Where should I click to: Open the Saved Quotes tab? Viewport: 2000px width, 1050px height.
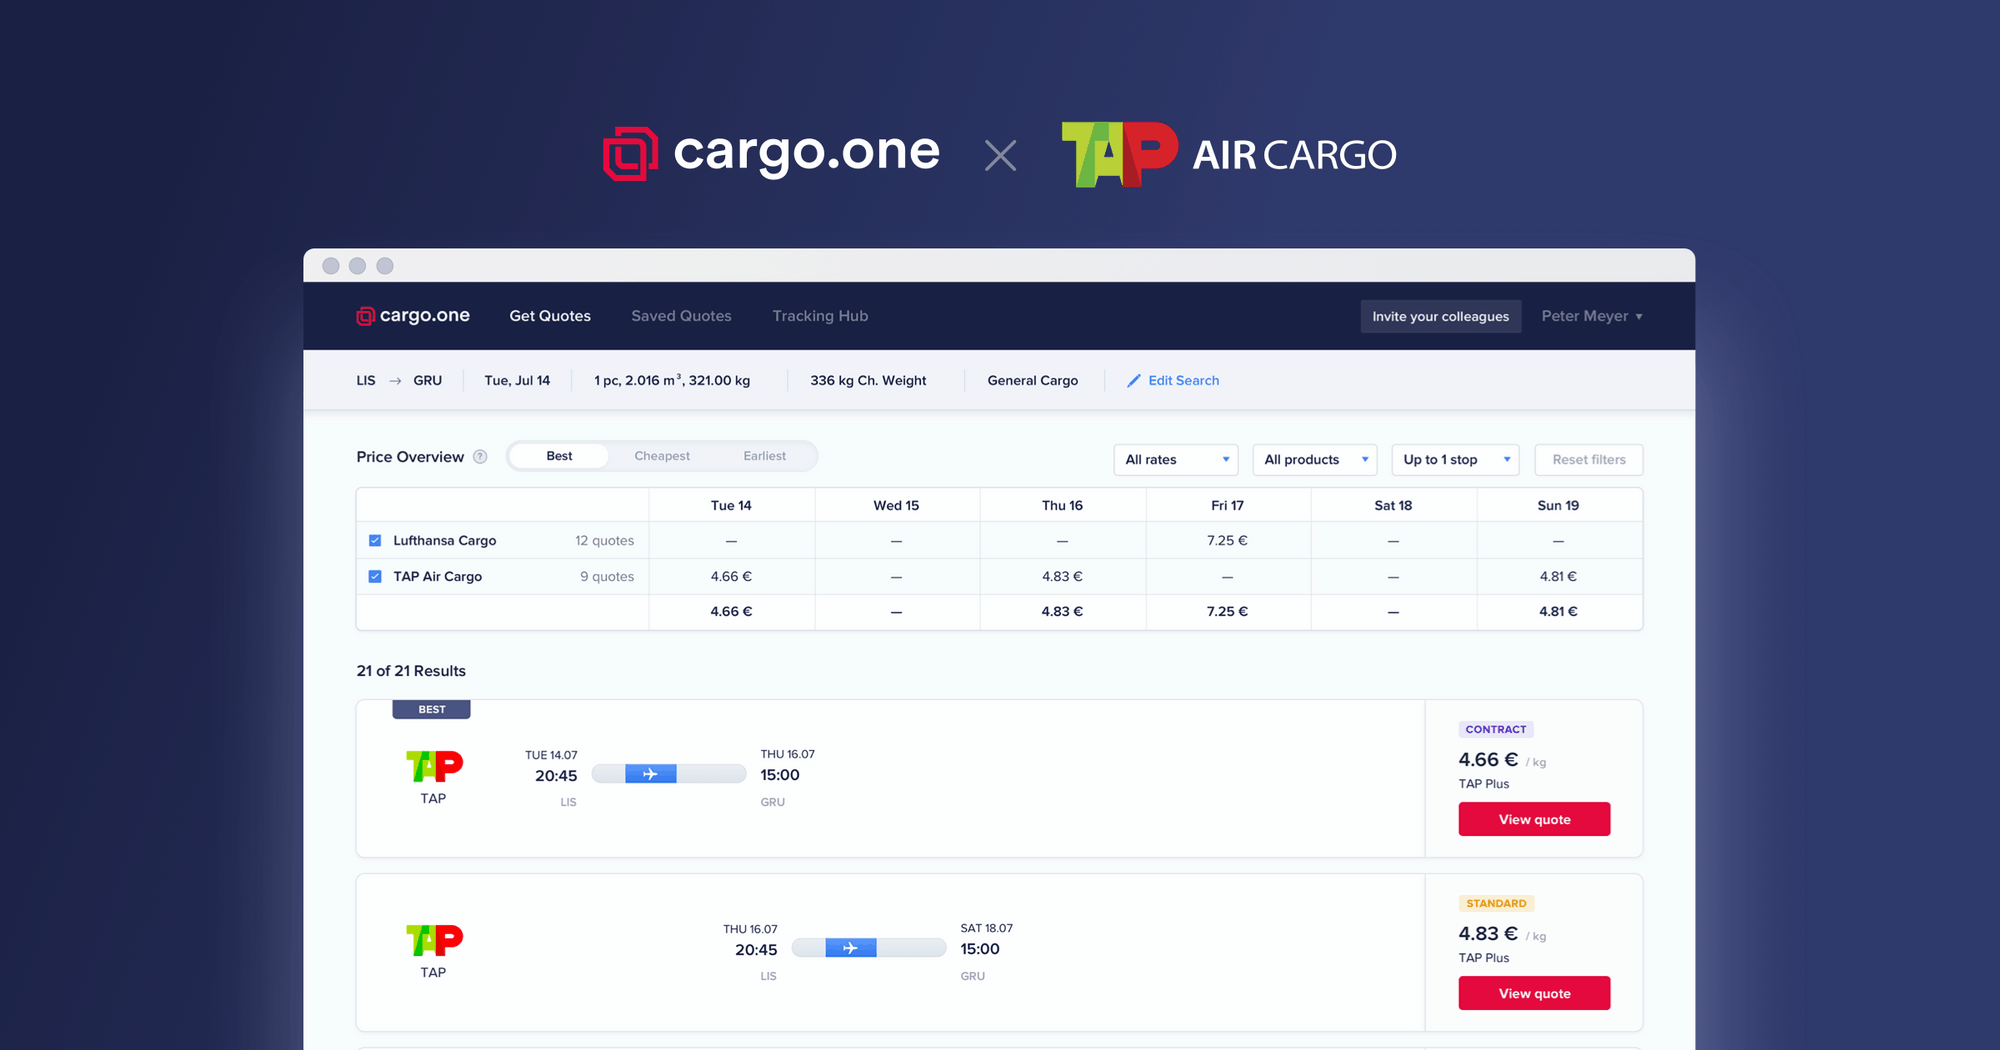(681, 315)
